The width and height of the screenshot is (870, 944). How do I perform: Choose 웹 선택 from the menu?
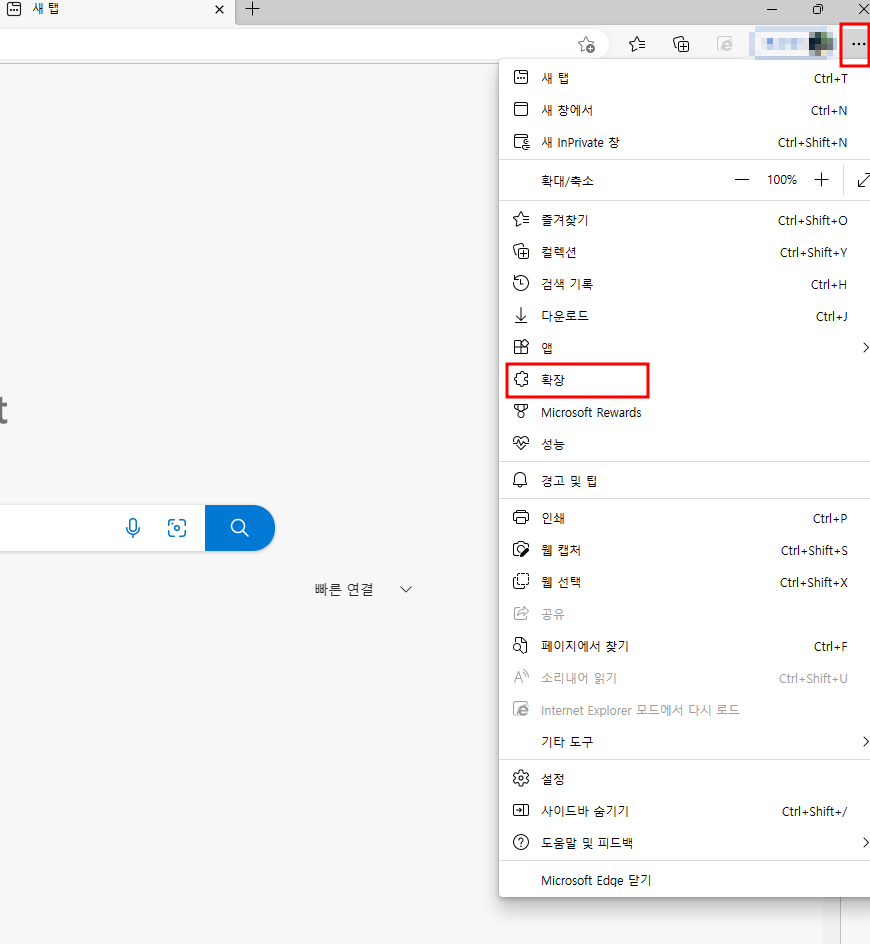tap(685, 582)
